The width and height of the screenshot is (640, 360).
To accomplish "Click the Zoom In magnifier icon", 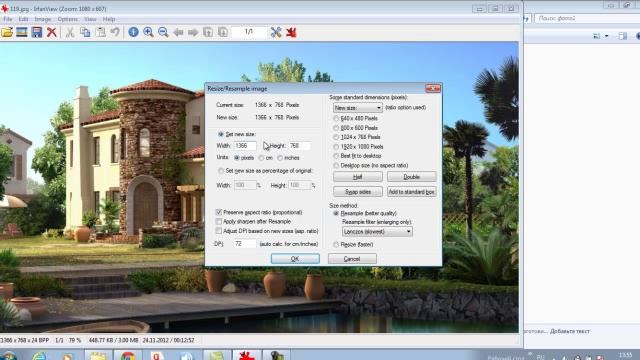I will pyautogui.click(x=148, y=32).
